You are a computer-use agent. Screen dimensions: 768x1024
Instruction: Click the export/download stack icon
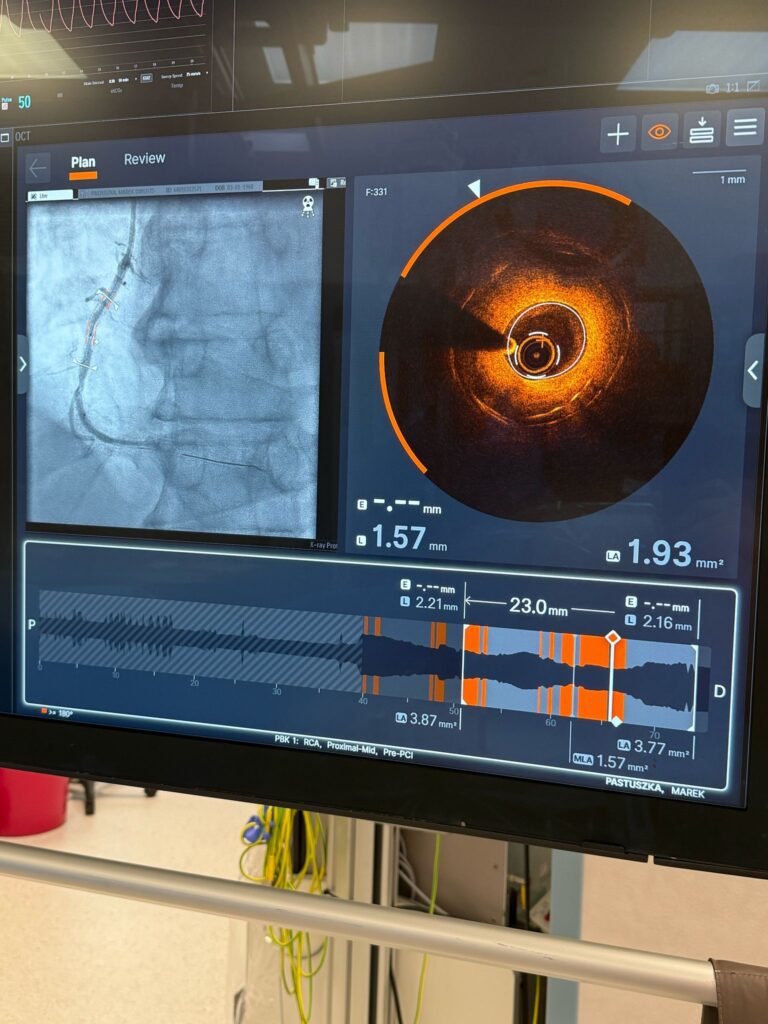click(x=701, y=130)
